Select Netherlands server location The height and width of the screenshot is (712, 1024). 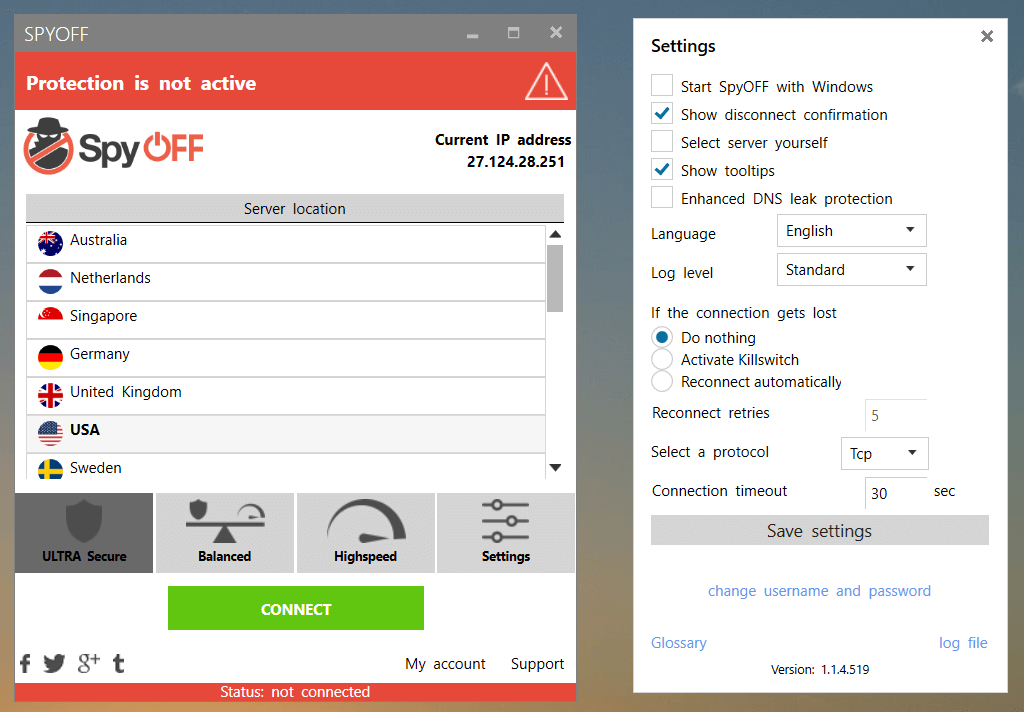(x=286, y=282)
